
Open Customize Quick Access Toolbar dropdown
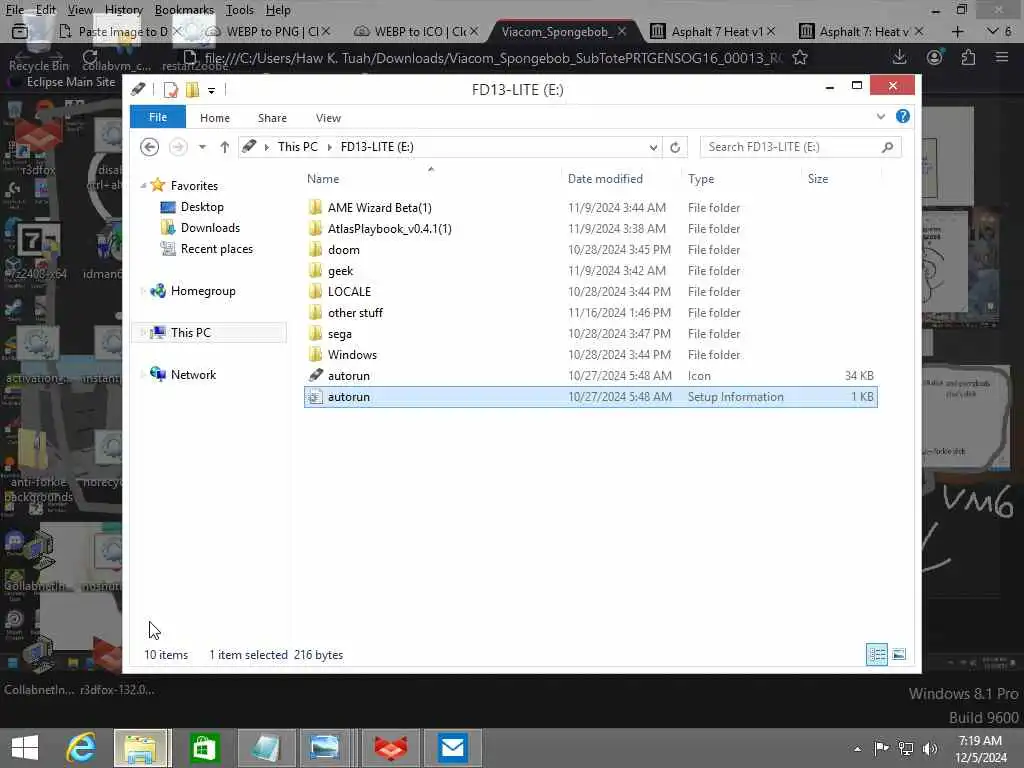click(x=212, y=90)
